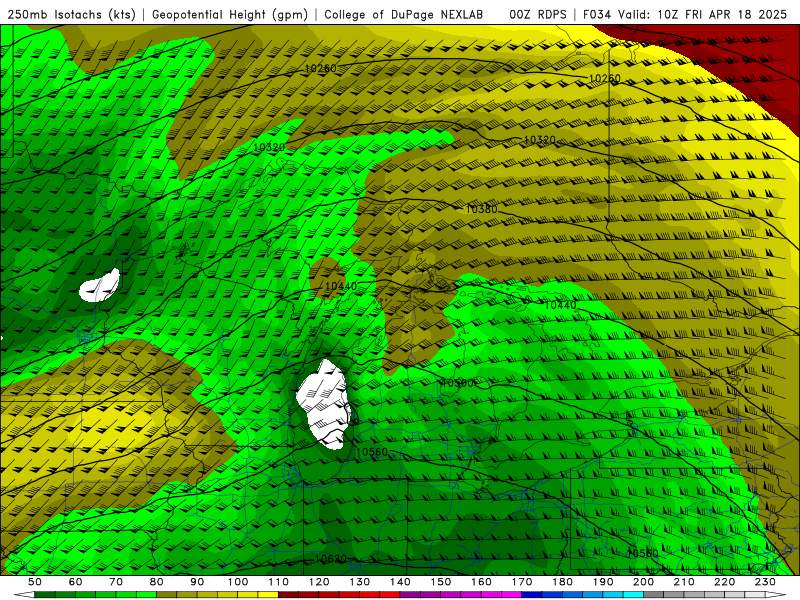This screenshot has width=800, height=600.
Task: Click the dark blue swatch just after 170
Action: [532, 595]
